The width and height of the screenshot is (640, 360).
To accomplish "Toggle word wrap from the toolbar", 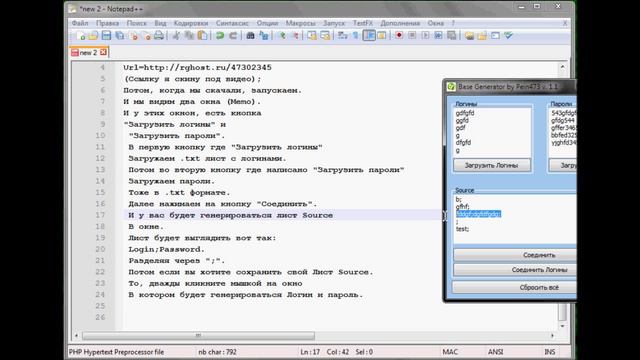I will coord(342,36).
